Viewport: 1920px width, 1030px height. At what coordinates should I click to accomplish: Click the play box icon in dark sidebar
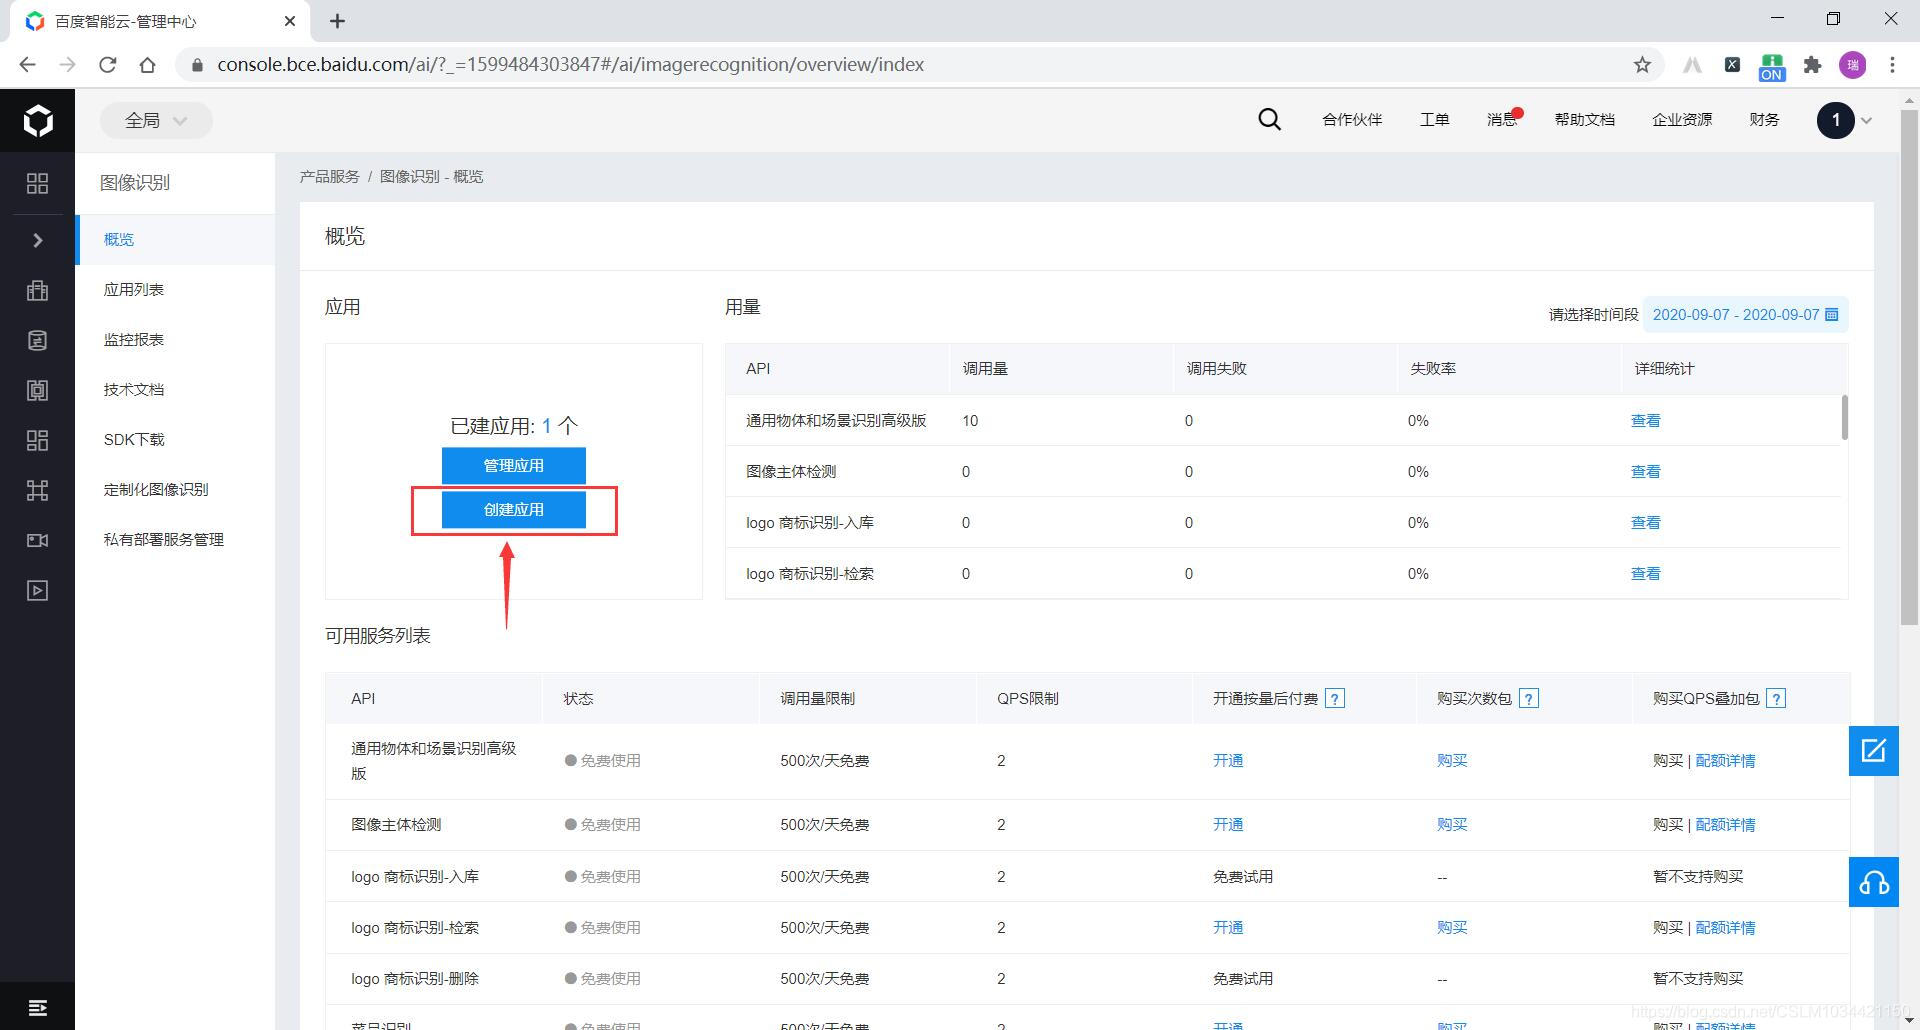[x=37, y=590]
